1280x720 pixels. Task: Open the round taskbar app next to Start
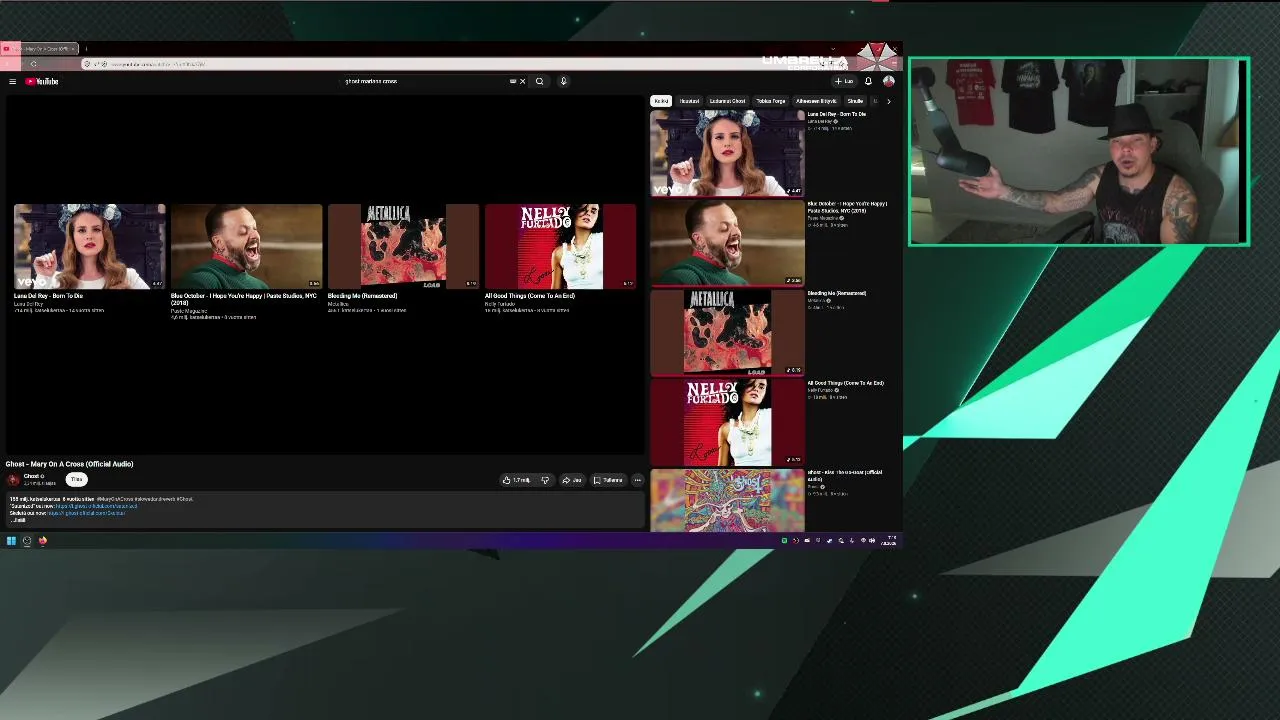[x=27, y=541]
